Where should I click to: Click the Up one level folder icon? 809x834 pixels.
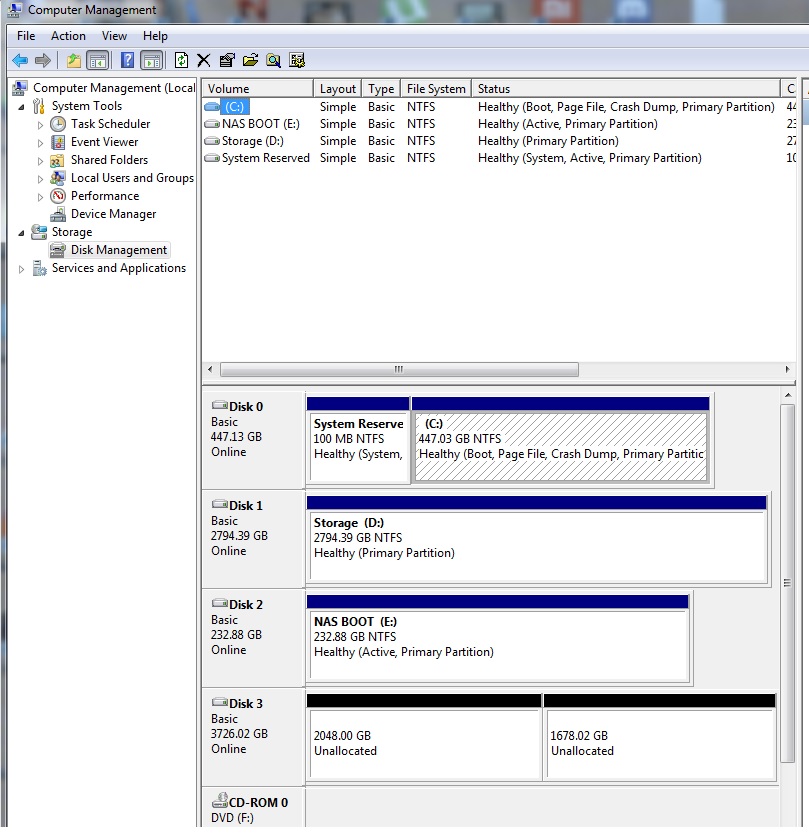click(73, 60)
